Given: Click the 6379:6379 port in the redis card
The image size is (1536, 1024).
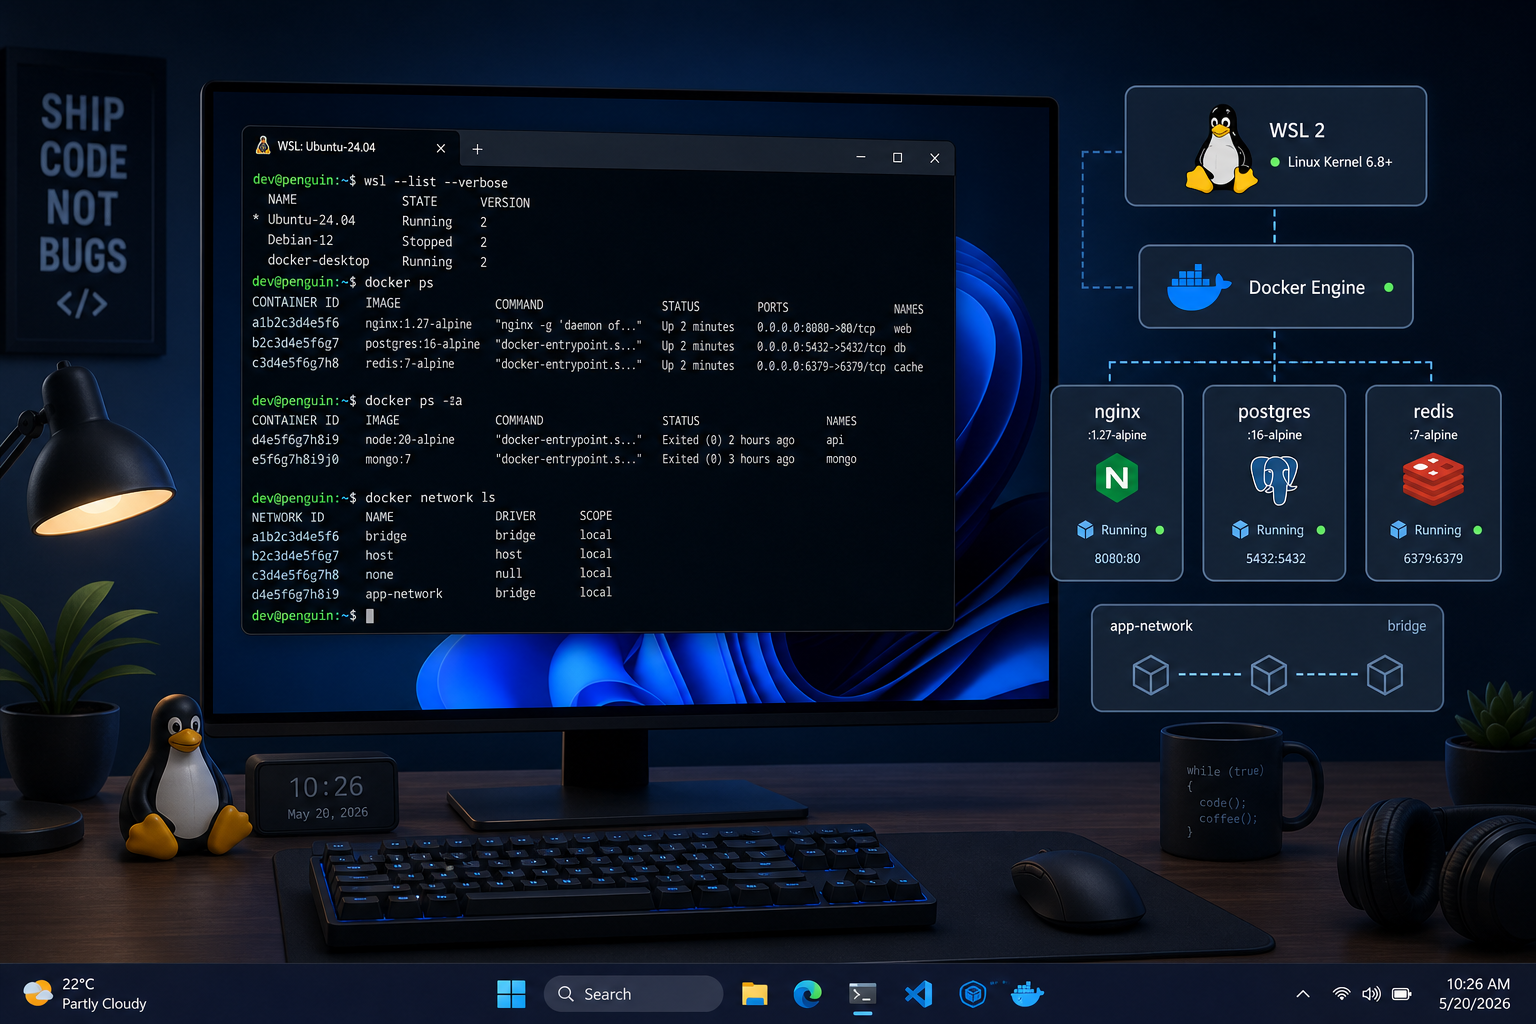Looking at the screenshot, I should [1433, 559].
